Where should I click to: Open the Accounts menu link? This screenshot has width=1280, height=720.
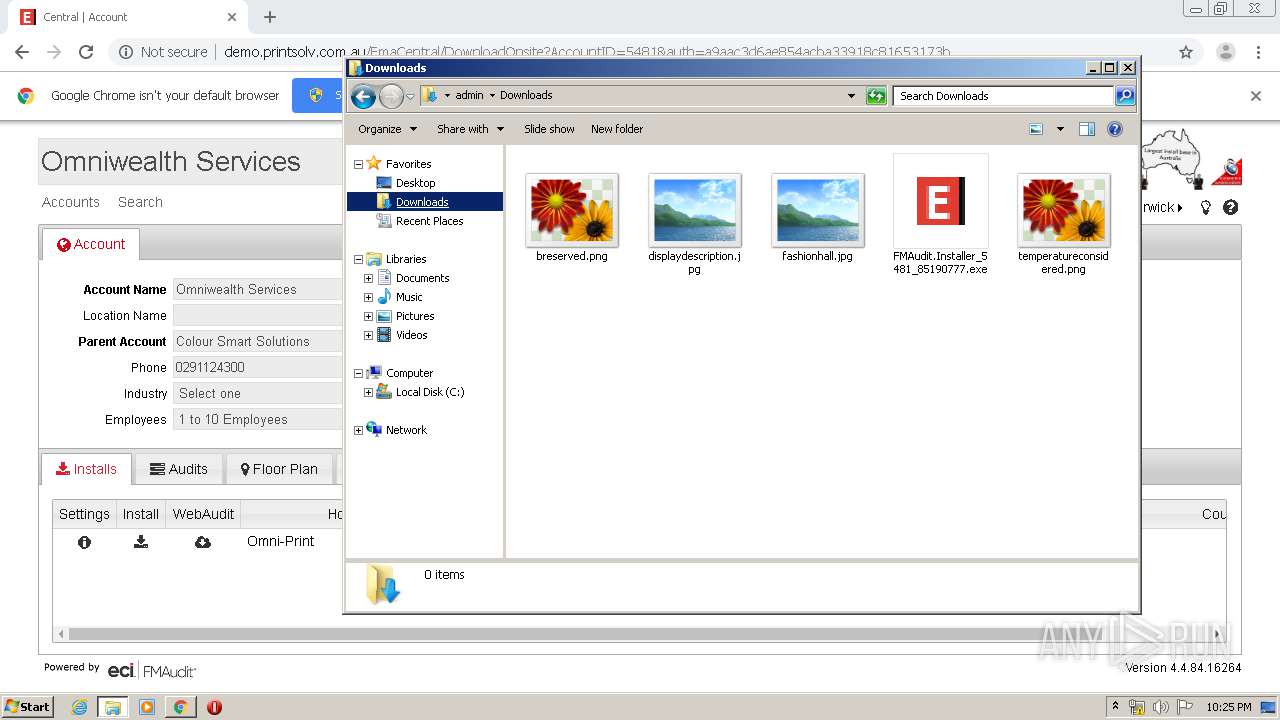pos(71,202)
